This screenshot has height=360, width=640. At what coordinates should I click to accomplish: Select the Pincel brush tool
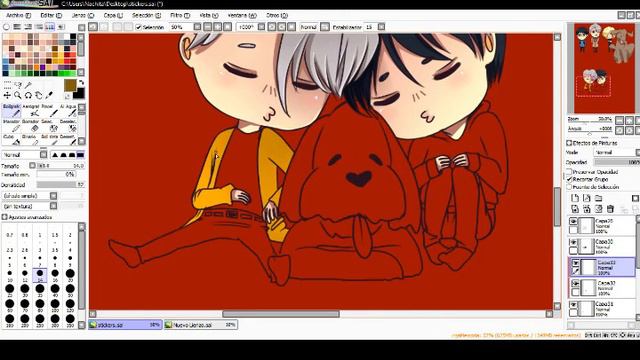(x=49, y=110)
